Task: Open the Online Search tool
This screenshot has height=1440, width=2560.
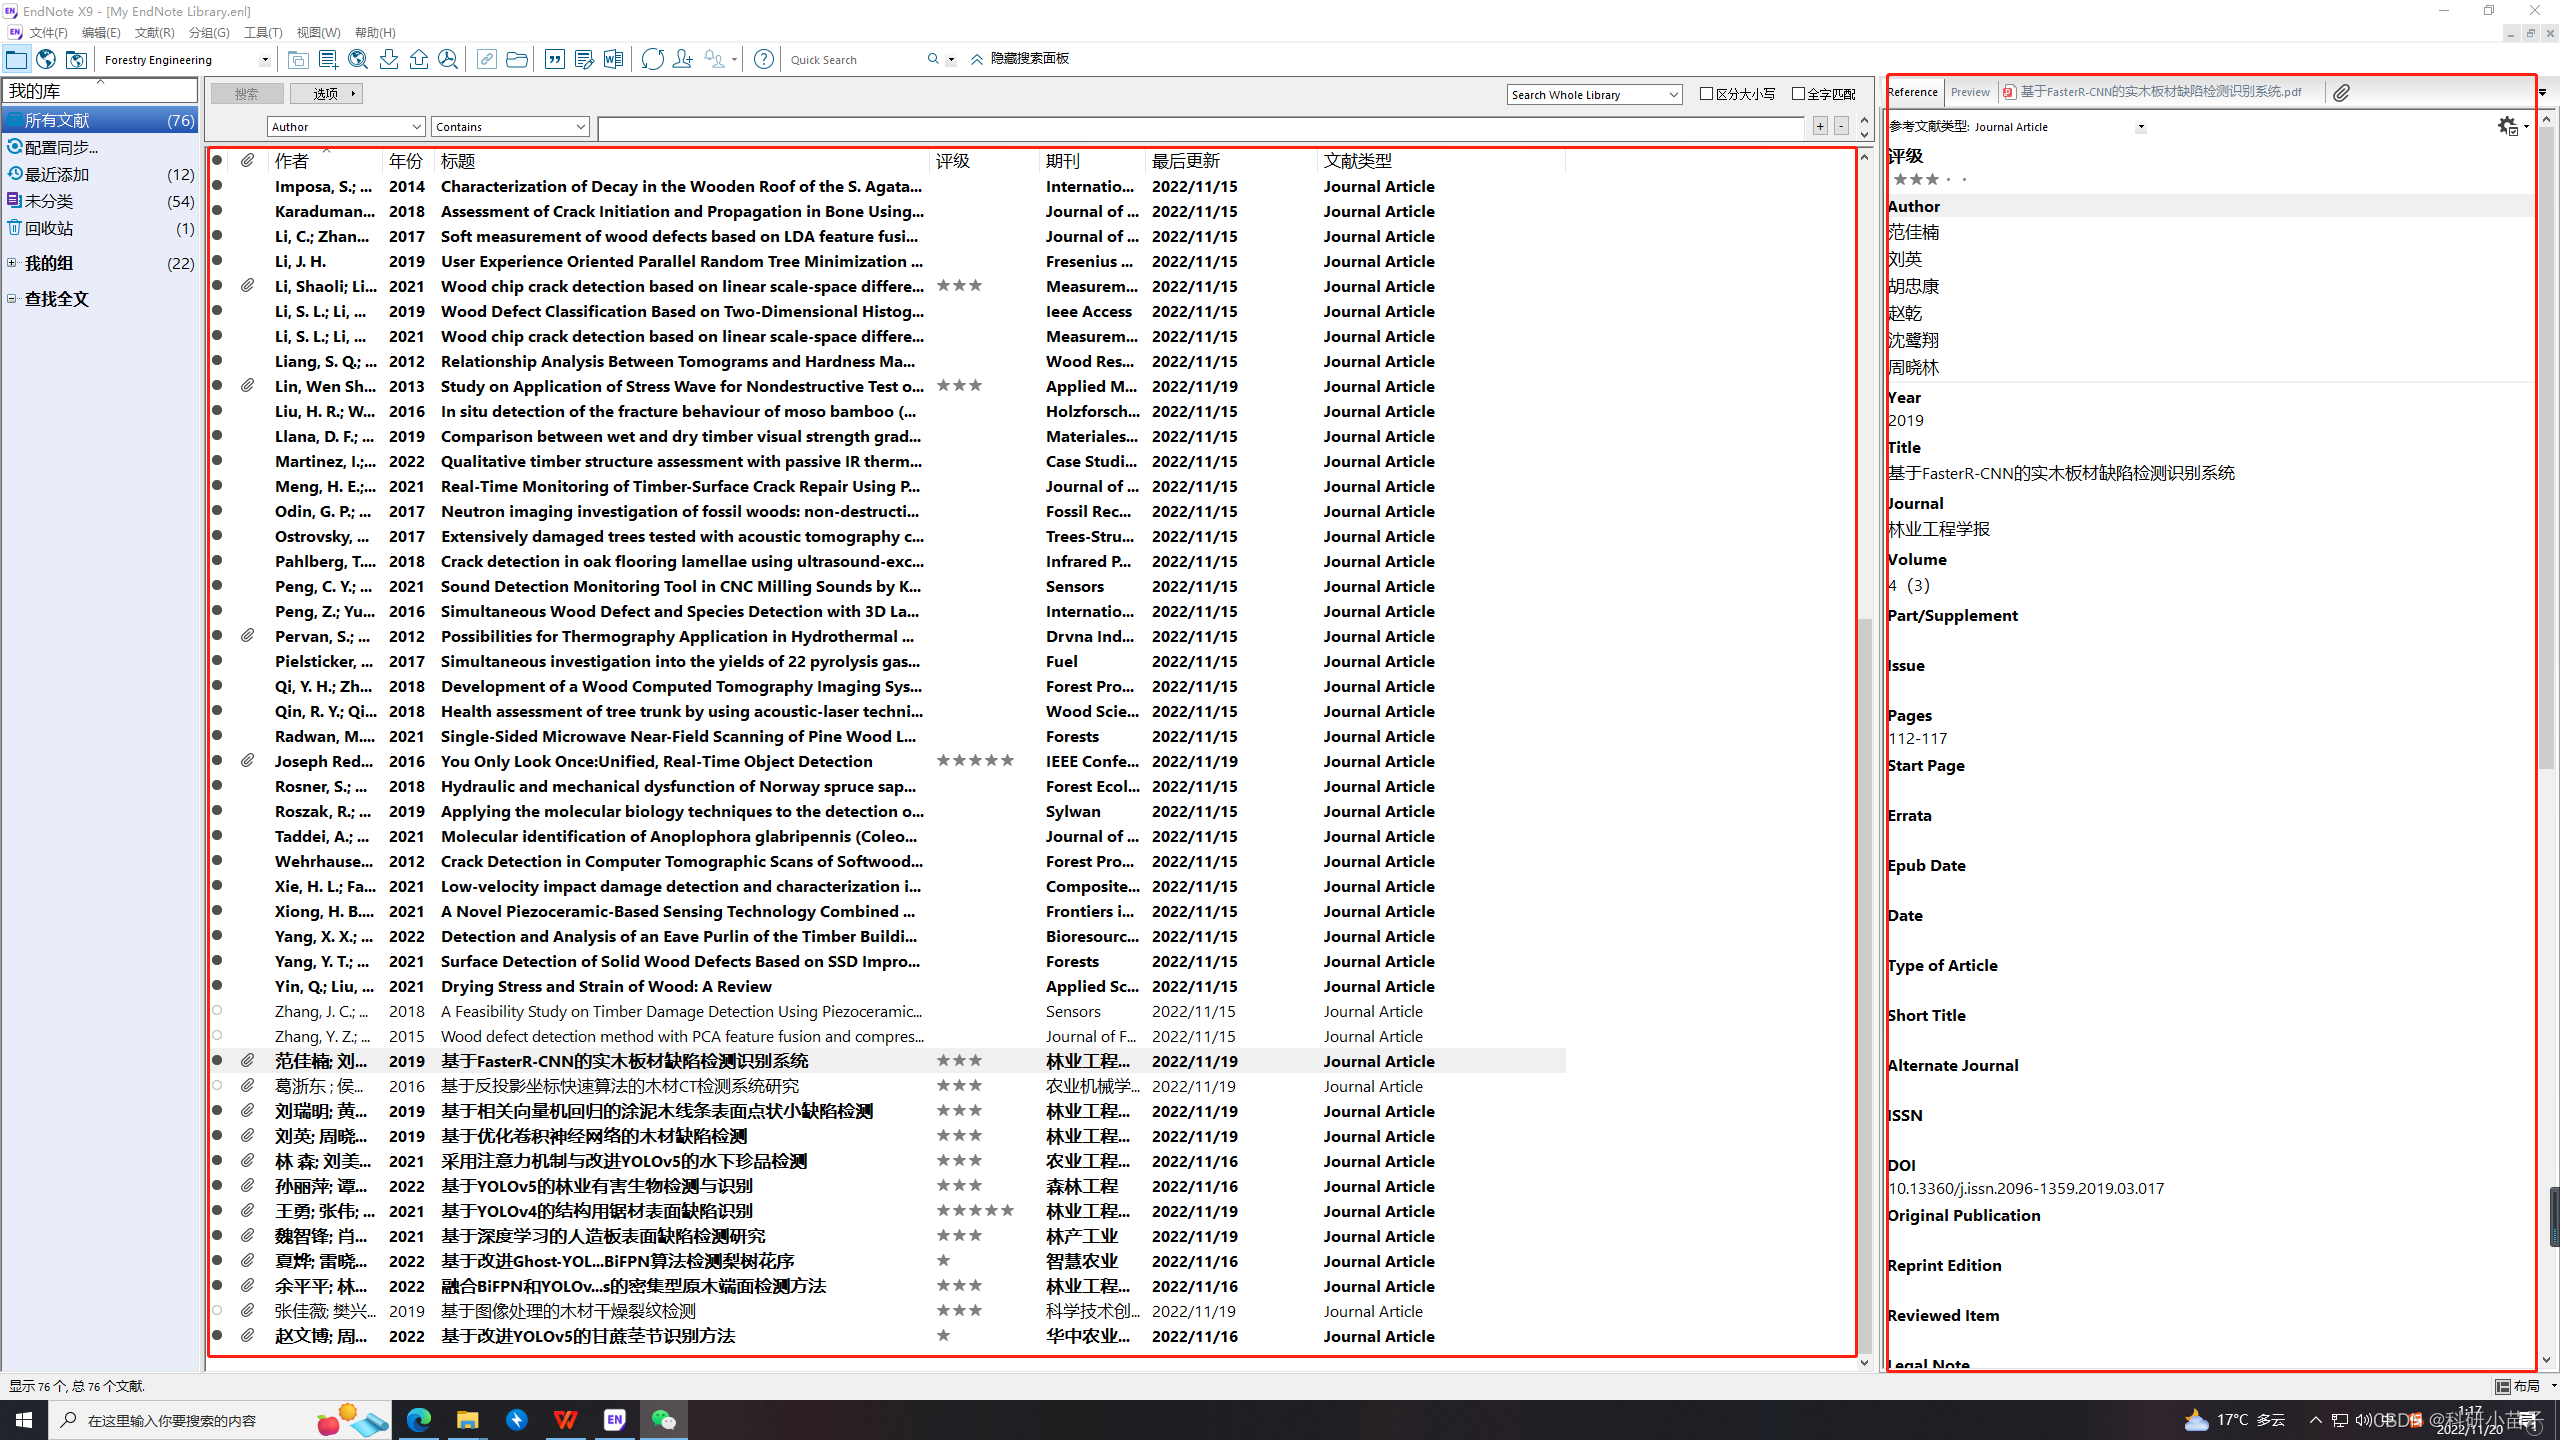Action: [357, 59]
